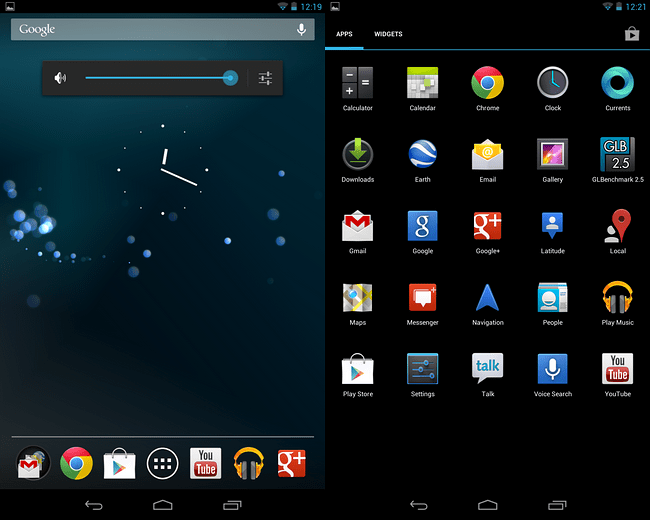Open the all apps drawer button
The image size is (650, 520).
point(162,463)
